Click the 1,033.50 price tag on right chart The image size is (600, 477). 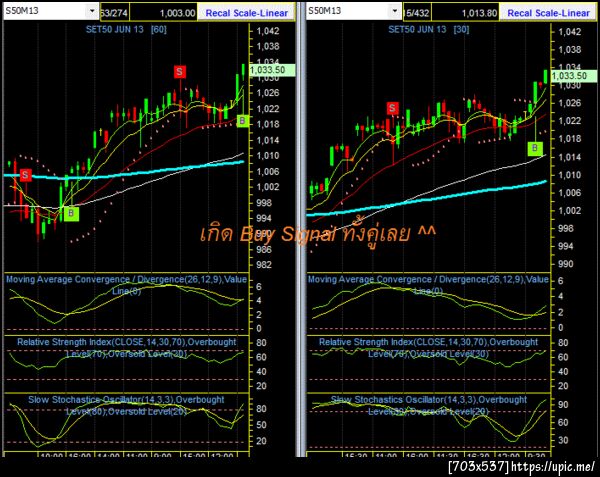[573, 76]
